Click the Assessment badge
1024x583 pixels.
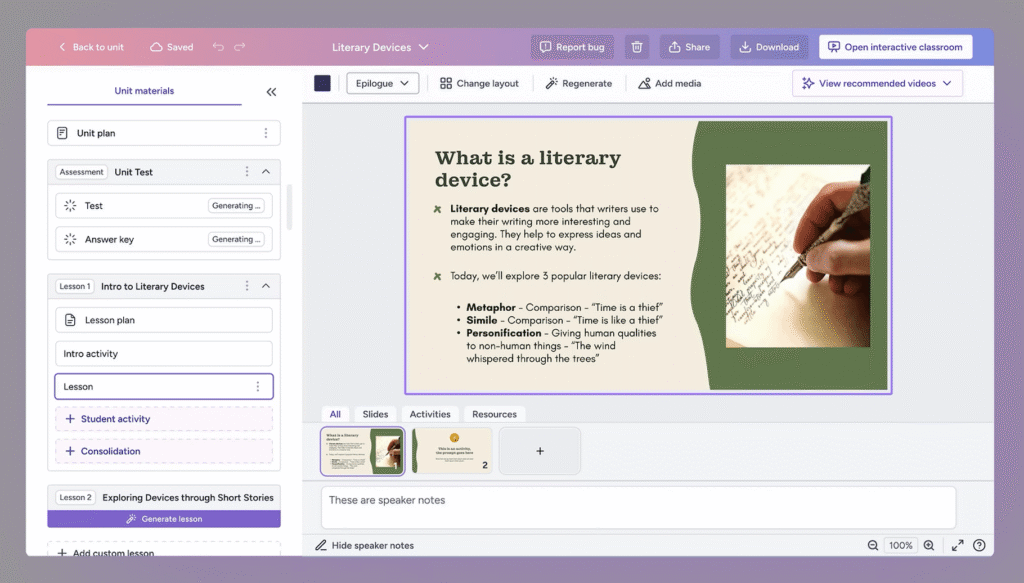(82, 172)
